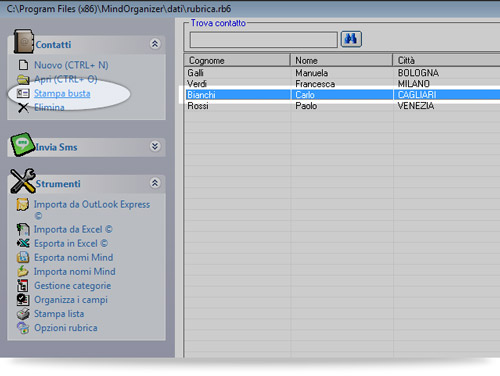Click the name cell Carlo
Image resolution: width=500 pixels, height=376 pixels.
(305, 95)
